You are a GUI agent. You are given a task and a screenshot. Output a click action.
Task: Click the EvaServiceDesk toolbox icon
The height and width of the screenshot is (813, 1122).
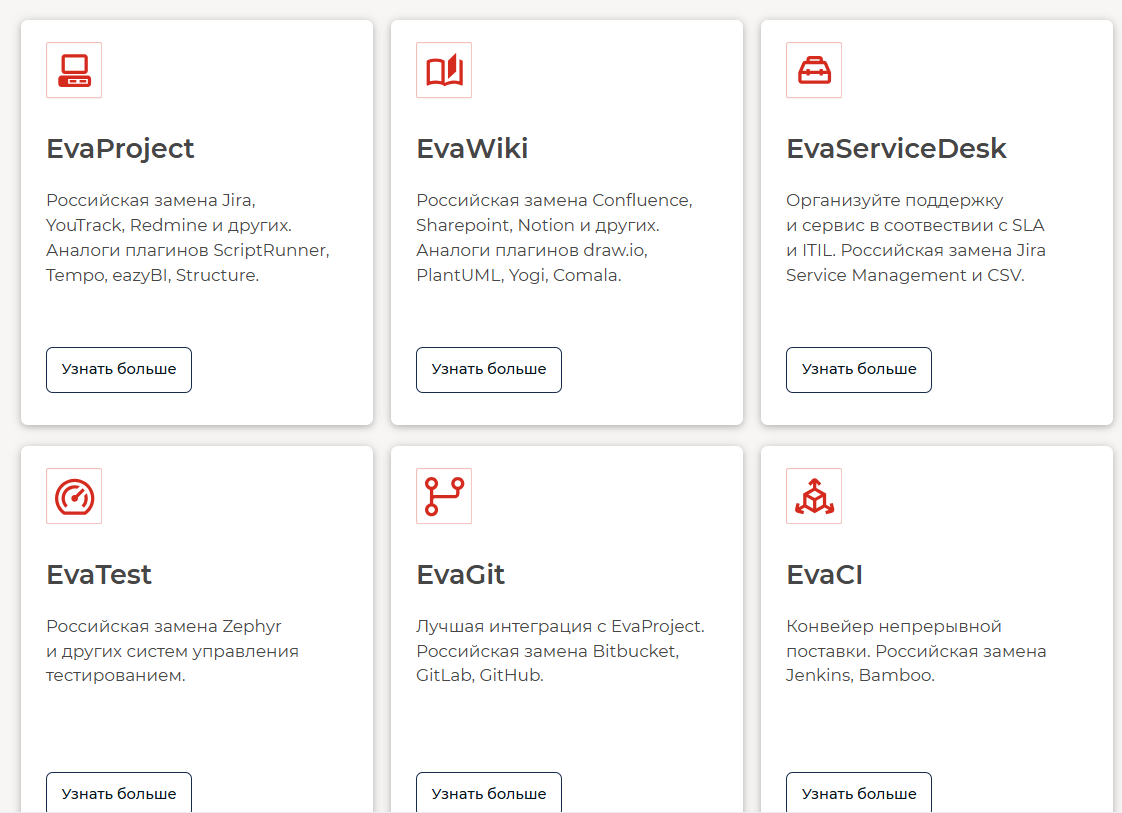tap(814, 70)
